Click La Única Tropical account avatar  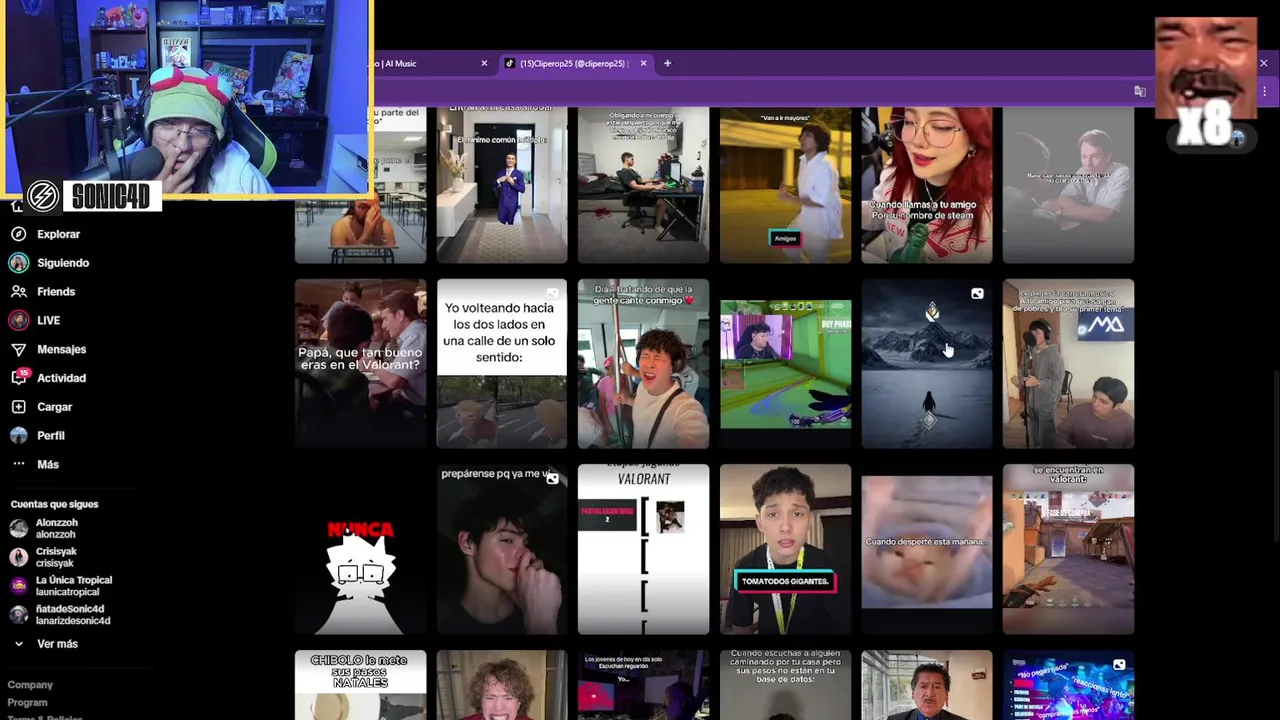[18, 586]
